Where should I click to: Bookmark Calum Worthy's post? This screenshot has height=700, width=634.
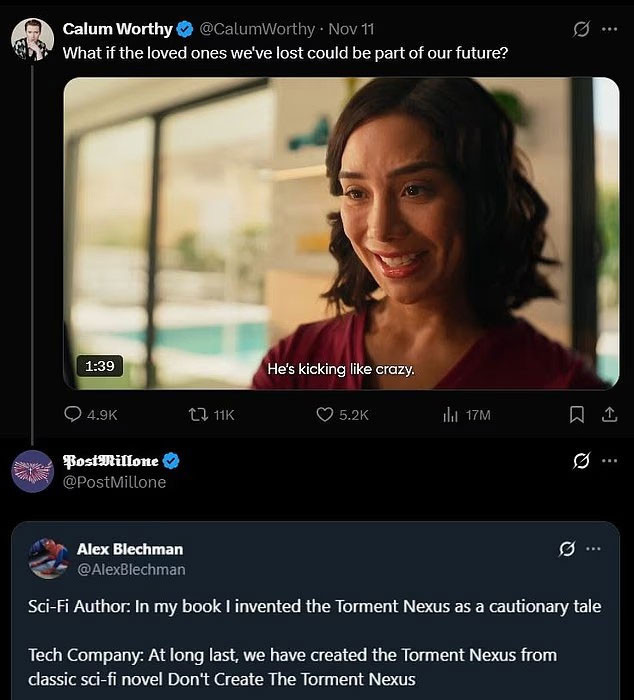click(x=577, y=414)
